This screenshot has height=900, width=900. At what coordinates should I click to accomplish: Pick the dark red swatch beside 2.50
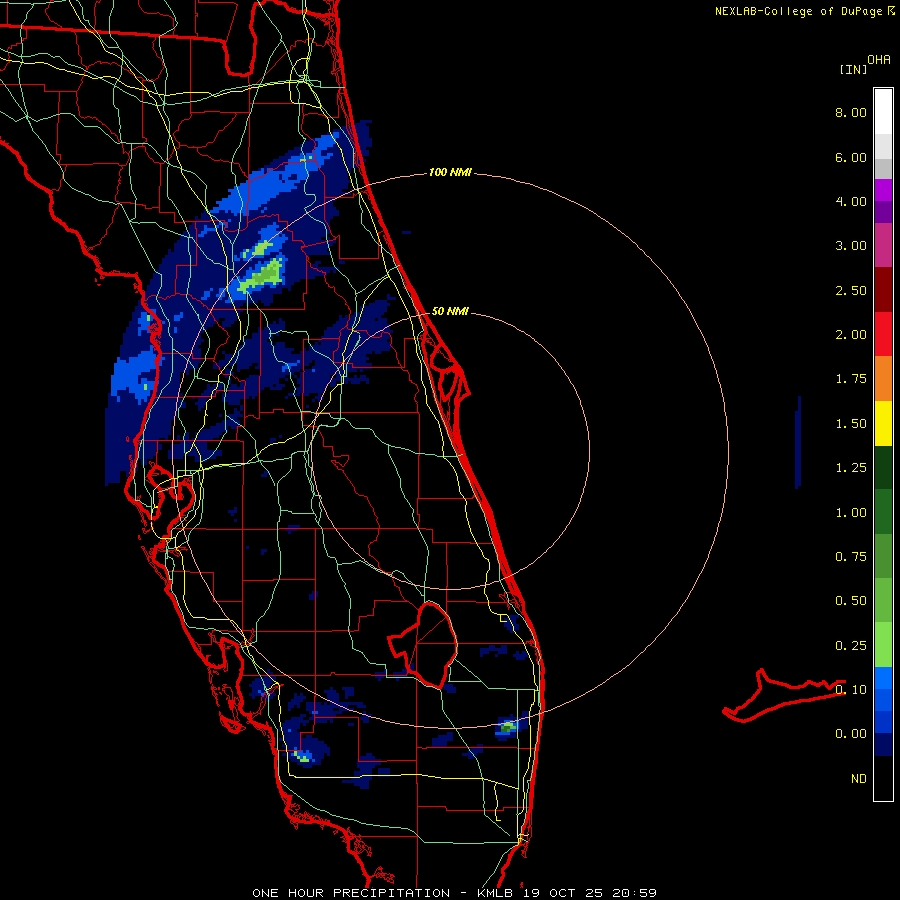coord(883,290)
